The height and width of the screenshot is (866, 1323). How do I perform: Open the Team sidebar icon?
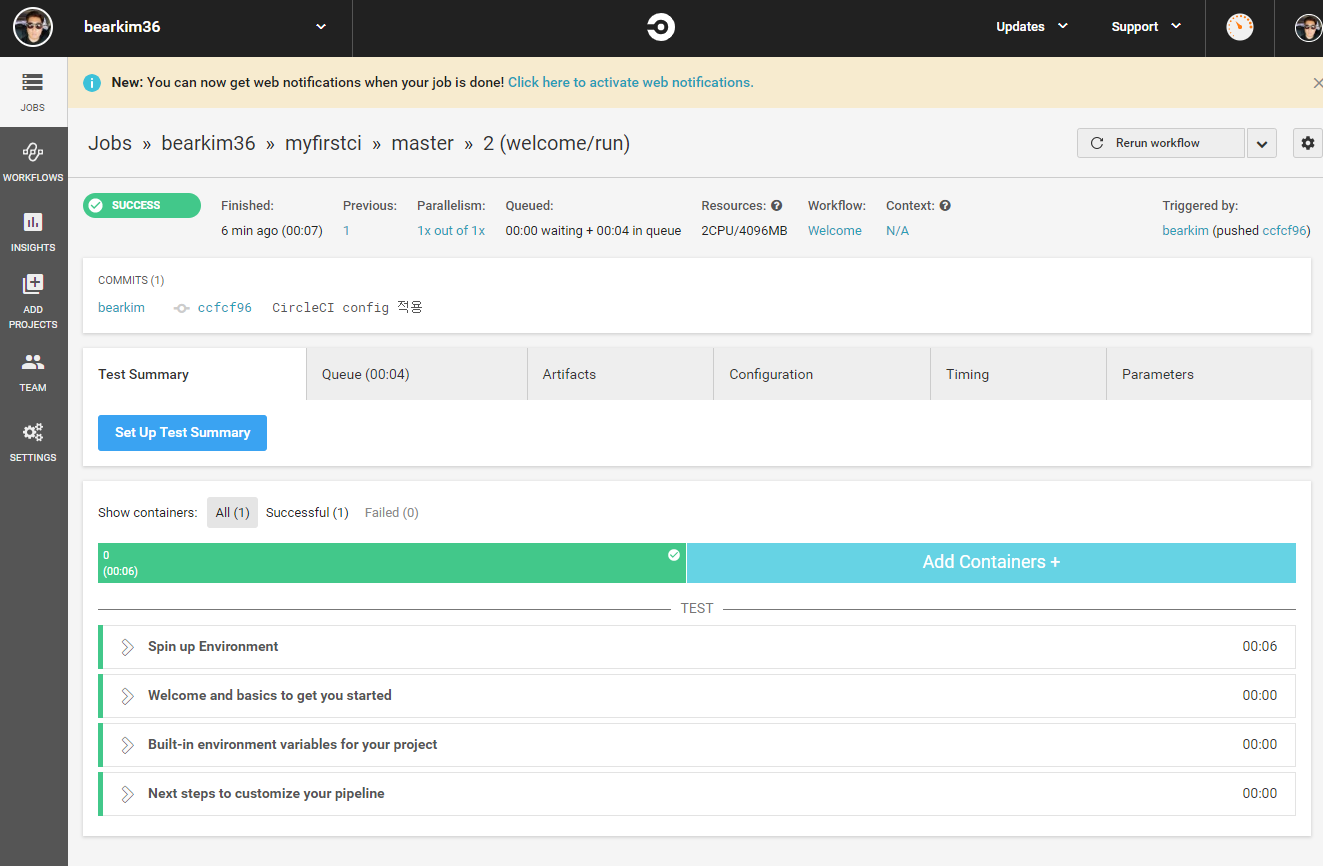click(33, 372)
